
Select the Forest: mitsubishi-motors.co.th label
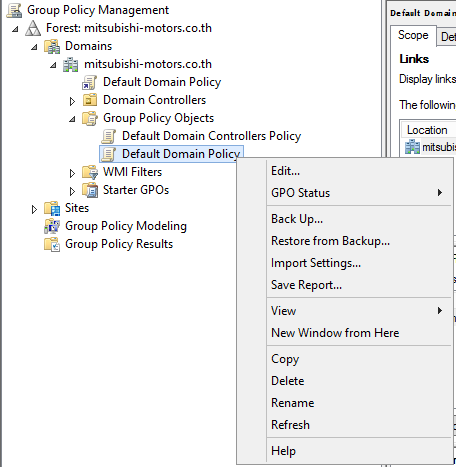[129, 28]
